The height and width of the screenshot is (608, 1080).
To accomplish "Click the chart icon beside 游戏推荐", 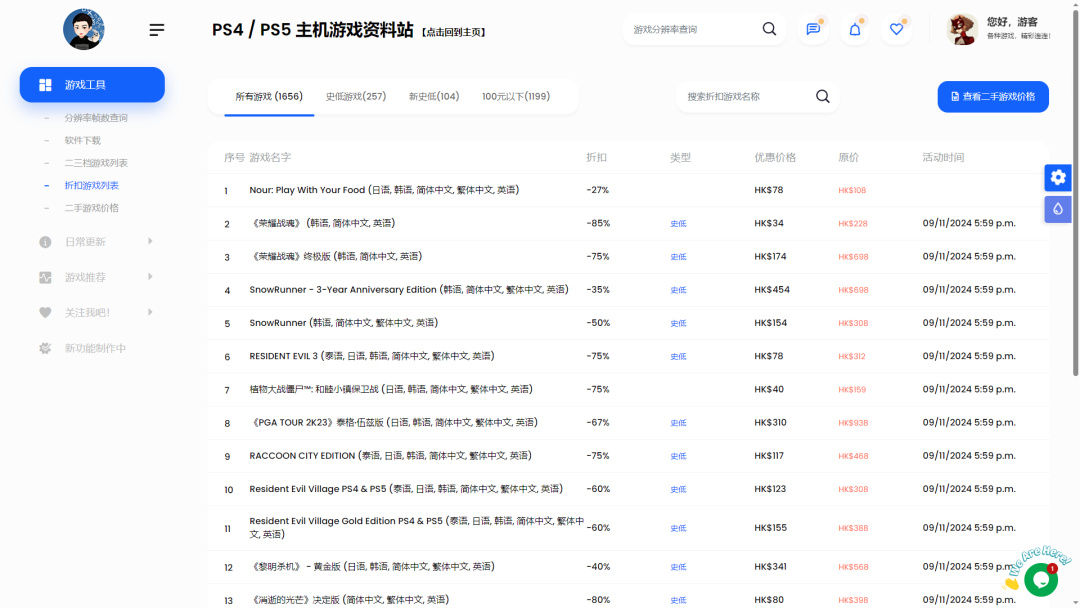I will 45,277.
